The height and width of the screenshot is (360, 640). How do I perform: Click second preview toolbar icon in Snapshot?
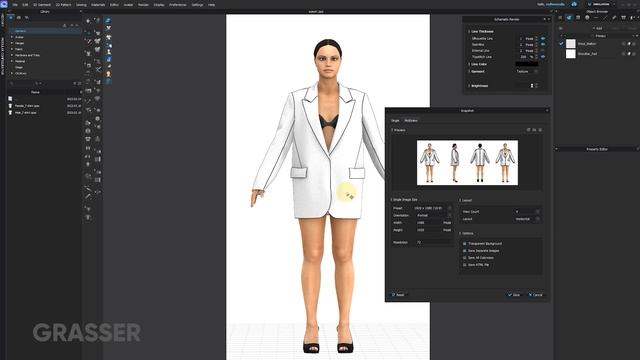point(534,130)
